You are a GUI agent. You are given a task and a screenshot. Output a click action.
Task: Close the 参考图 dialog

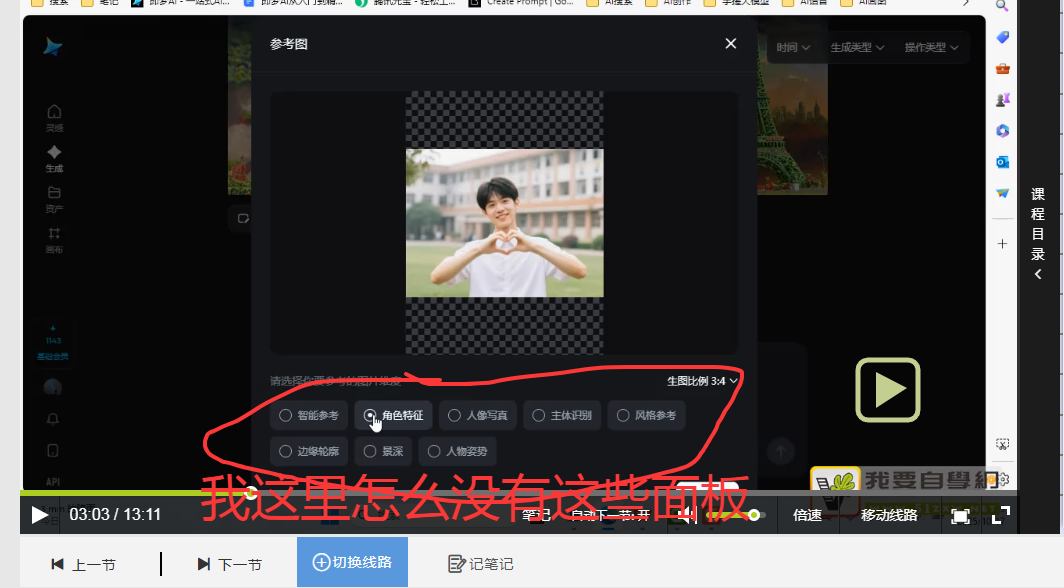pyautogui.click(x=730, y=44)
